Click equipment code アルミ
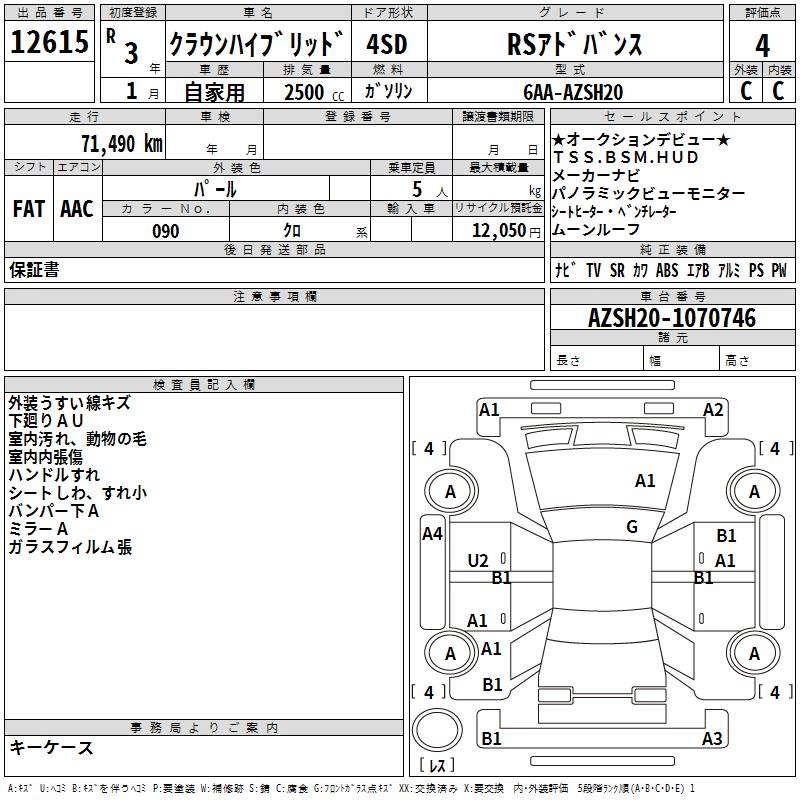 (729, 270)
